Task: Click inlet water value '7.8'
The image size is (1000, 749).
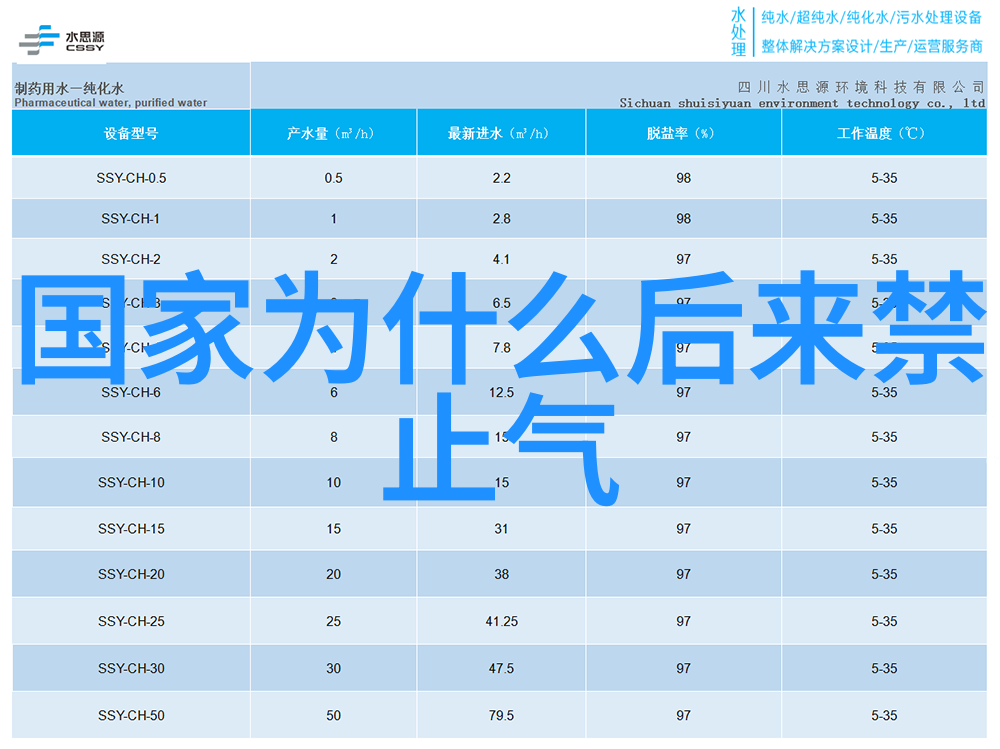Action: 501,348
